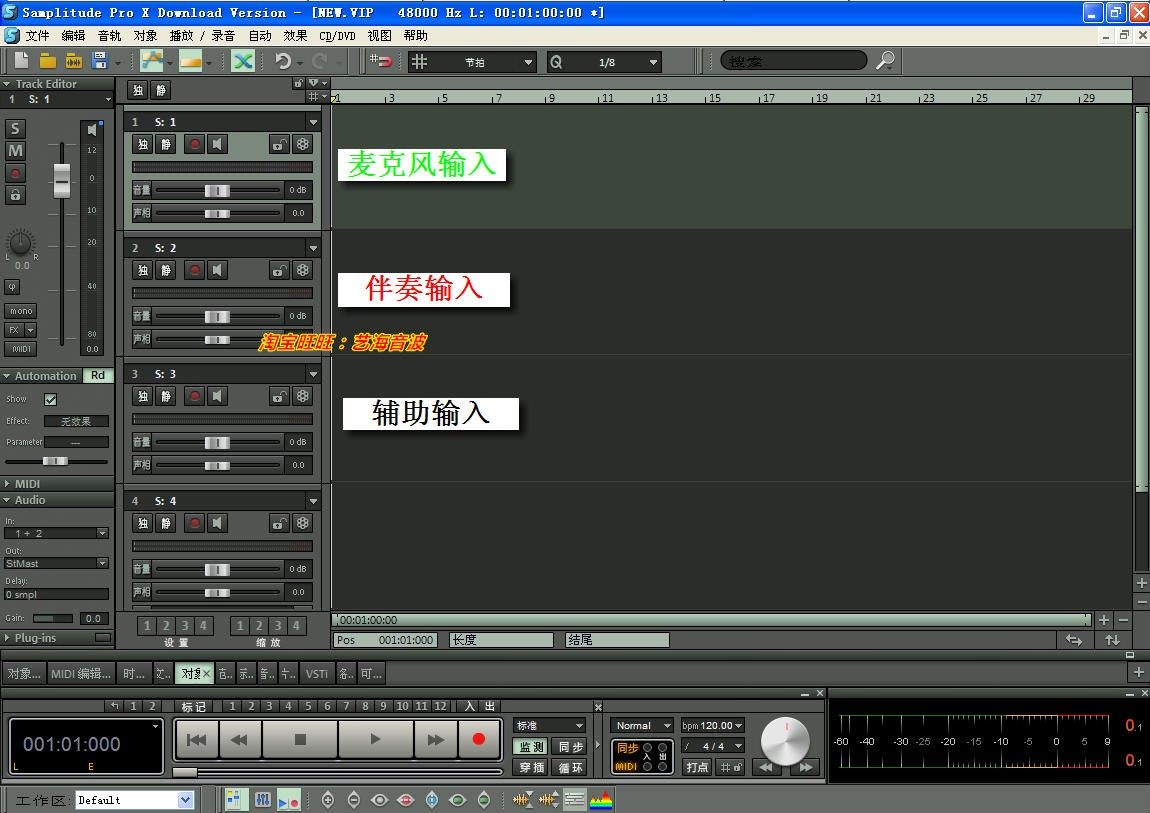Start playback with the play button
This screenshot has width=1150, height=813.
(x=376, y=739)
